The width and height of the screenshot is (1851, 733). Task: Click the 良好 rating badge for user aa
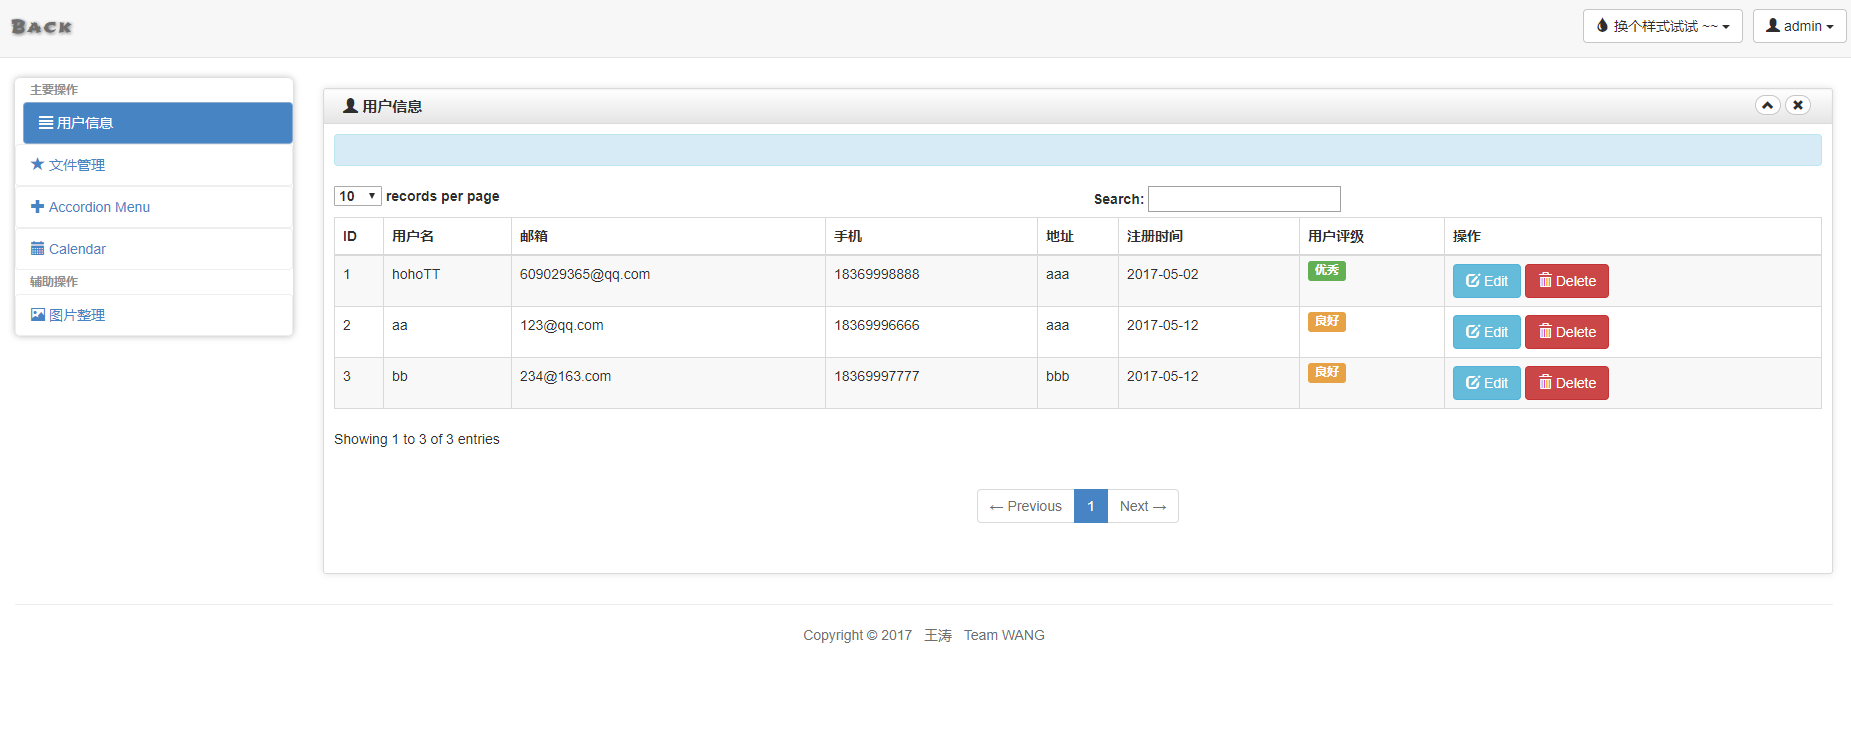(1327, 321)
